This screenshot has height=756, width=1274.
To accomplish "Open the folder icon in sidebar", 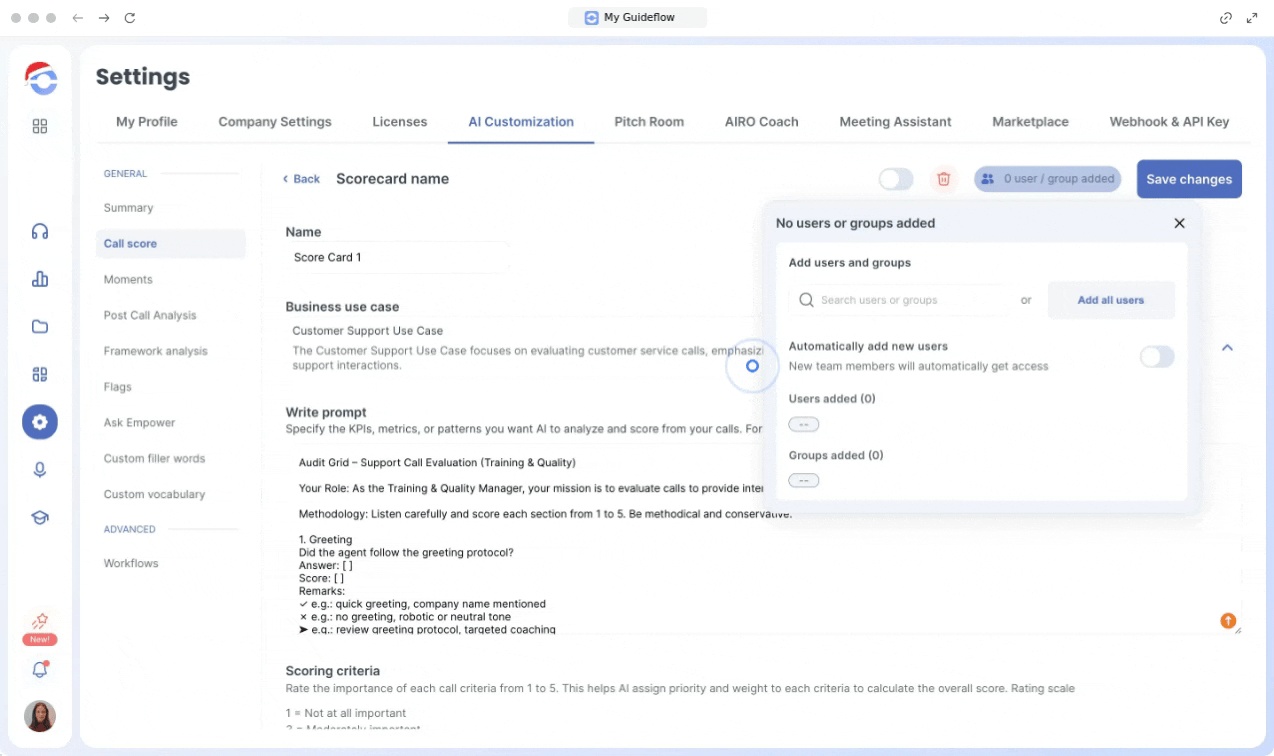I will 40,327.
